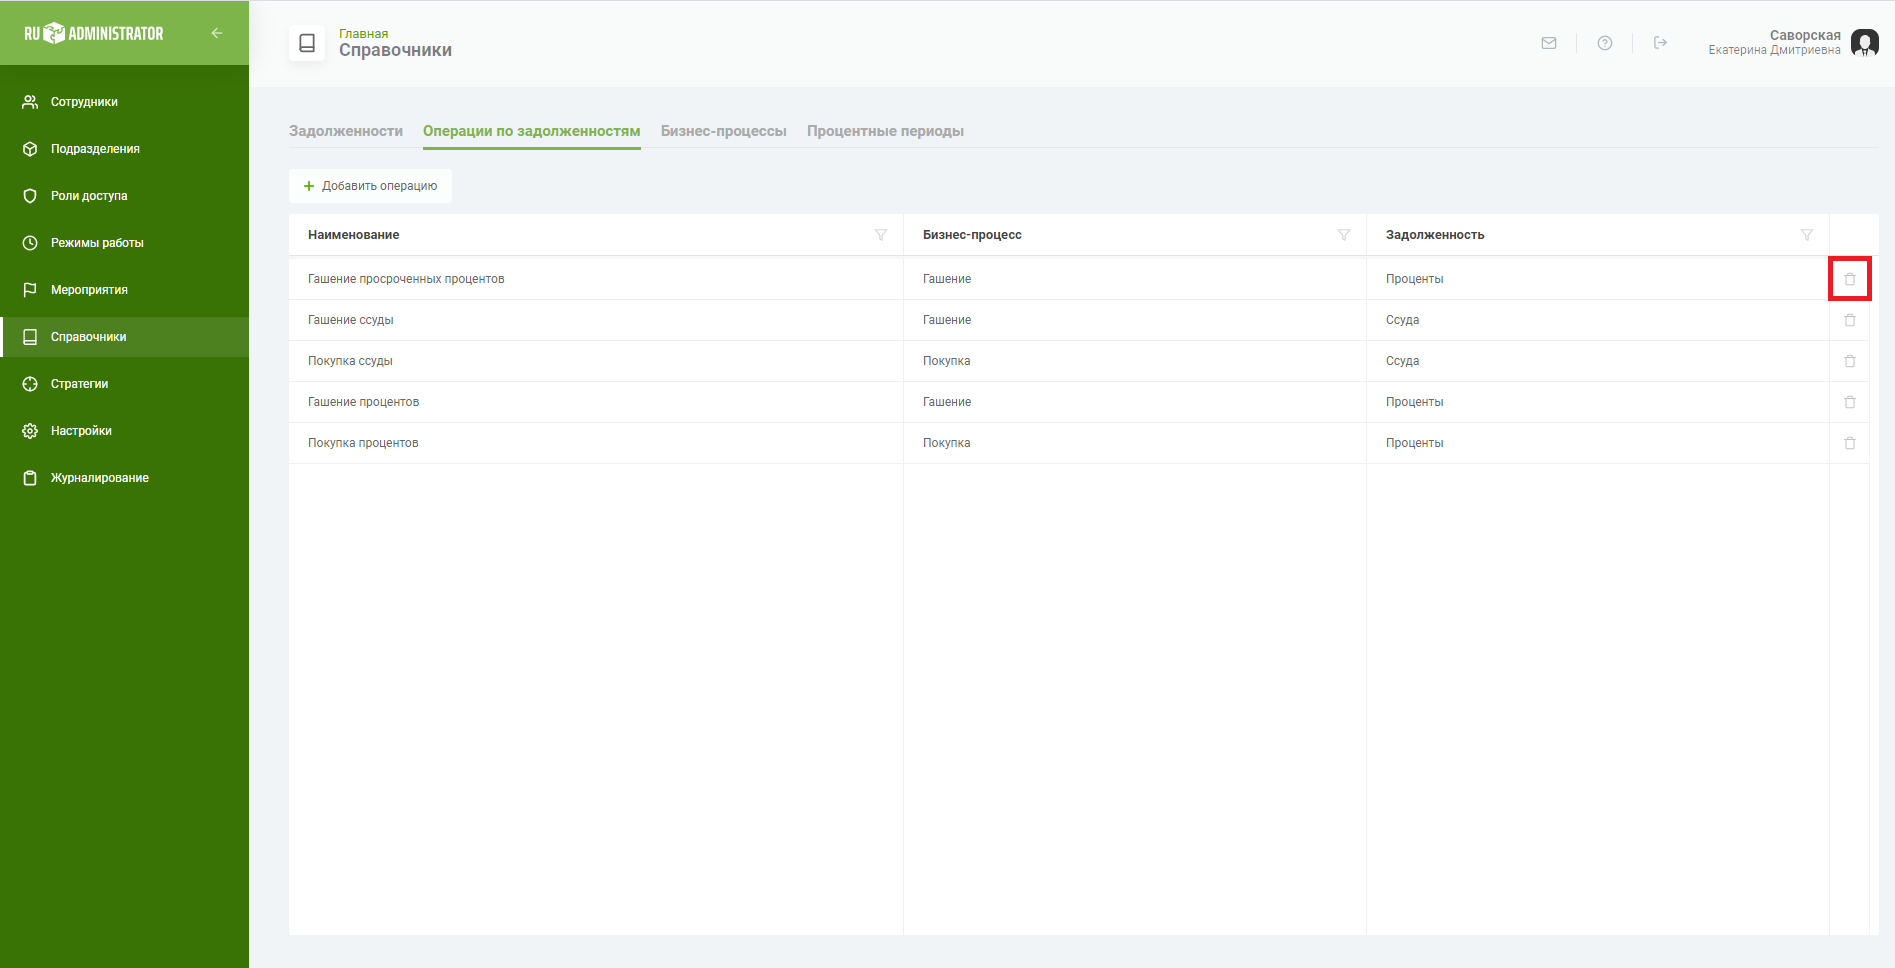Open filter for Наименование column
The width and height of the screenshot is (1895, 968).
point(881,235)
